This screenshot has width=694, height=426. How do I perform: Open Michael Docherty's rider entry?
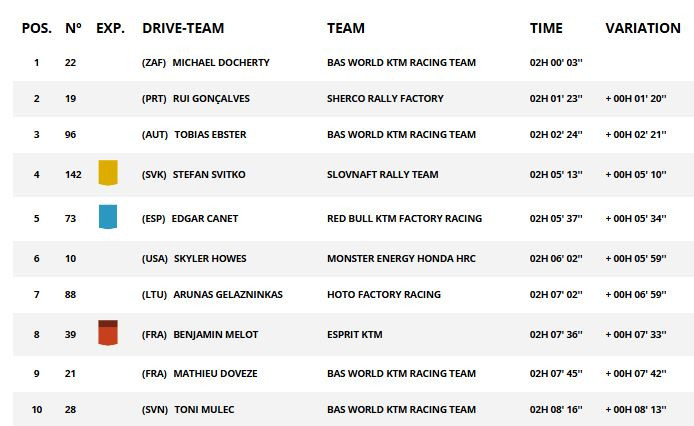tap(221, 62)
